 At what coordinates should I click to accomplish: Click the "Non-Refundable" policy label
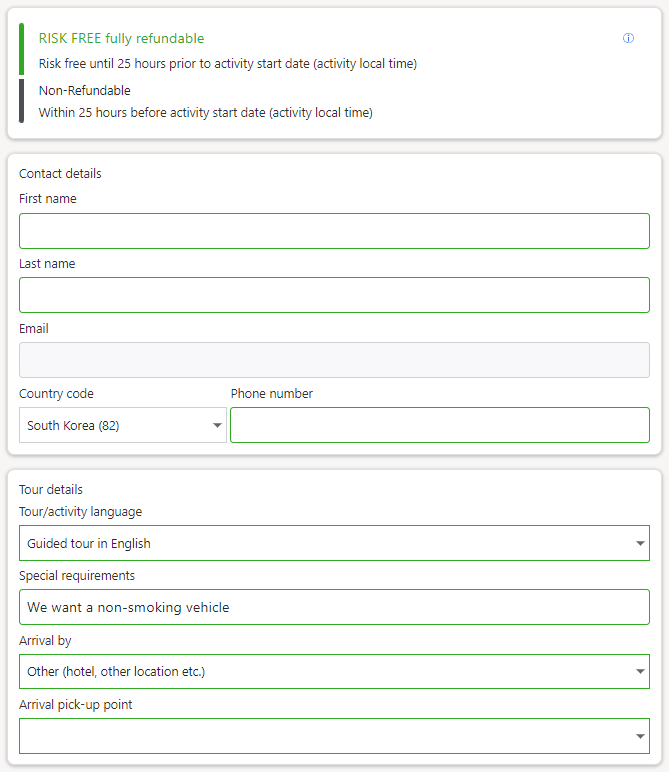85,91
